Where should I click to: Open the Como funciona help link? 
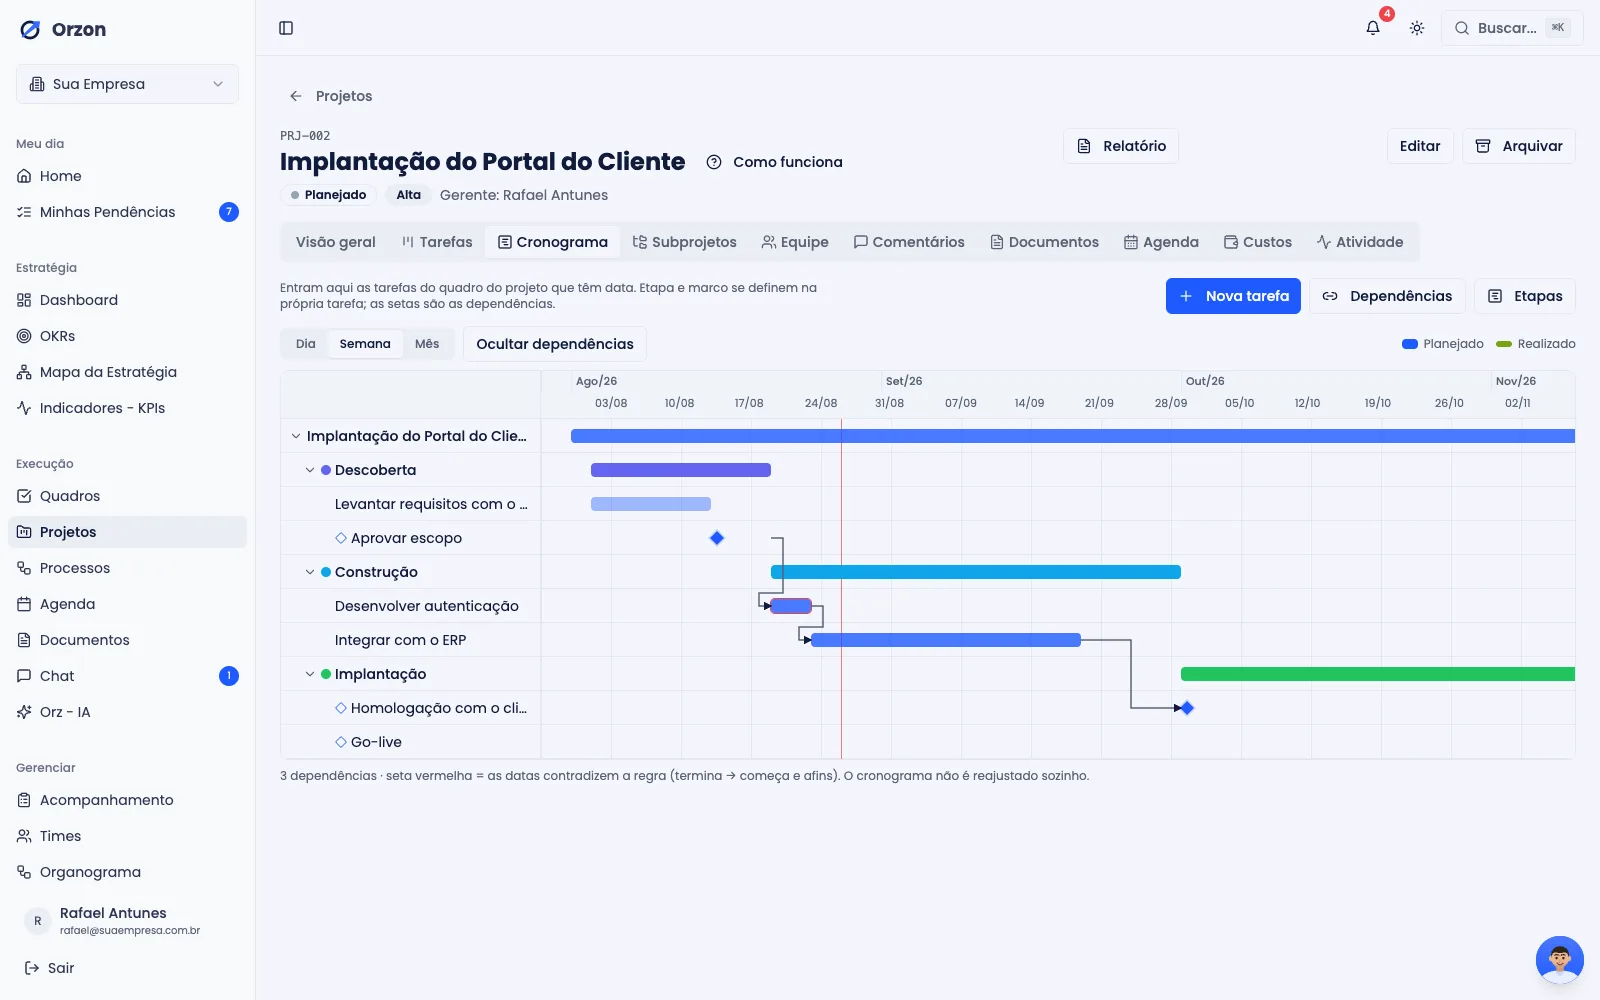(x=775, y=162)
